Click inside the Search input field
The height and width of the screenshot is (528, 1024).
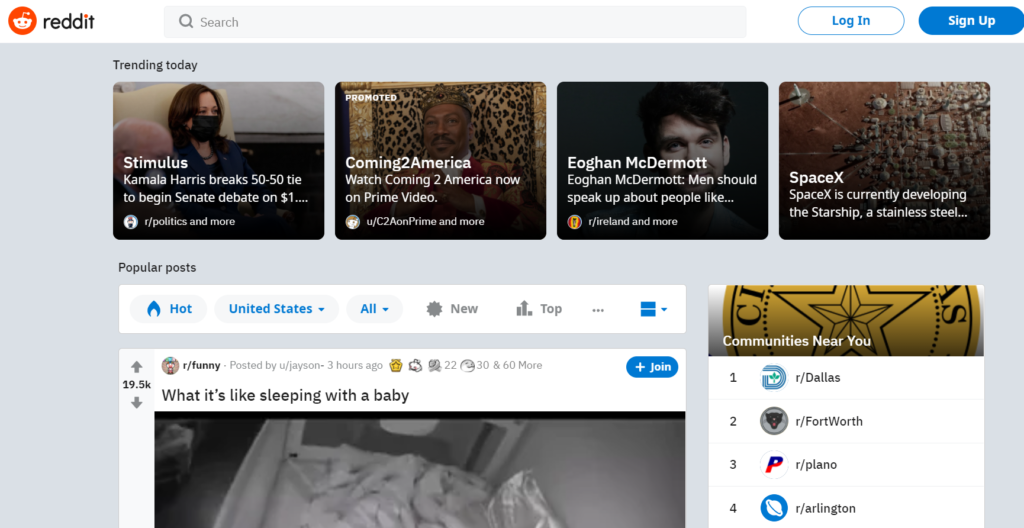[455, 22]
